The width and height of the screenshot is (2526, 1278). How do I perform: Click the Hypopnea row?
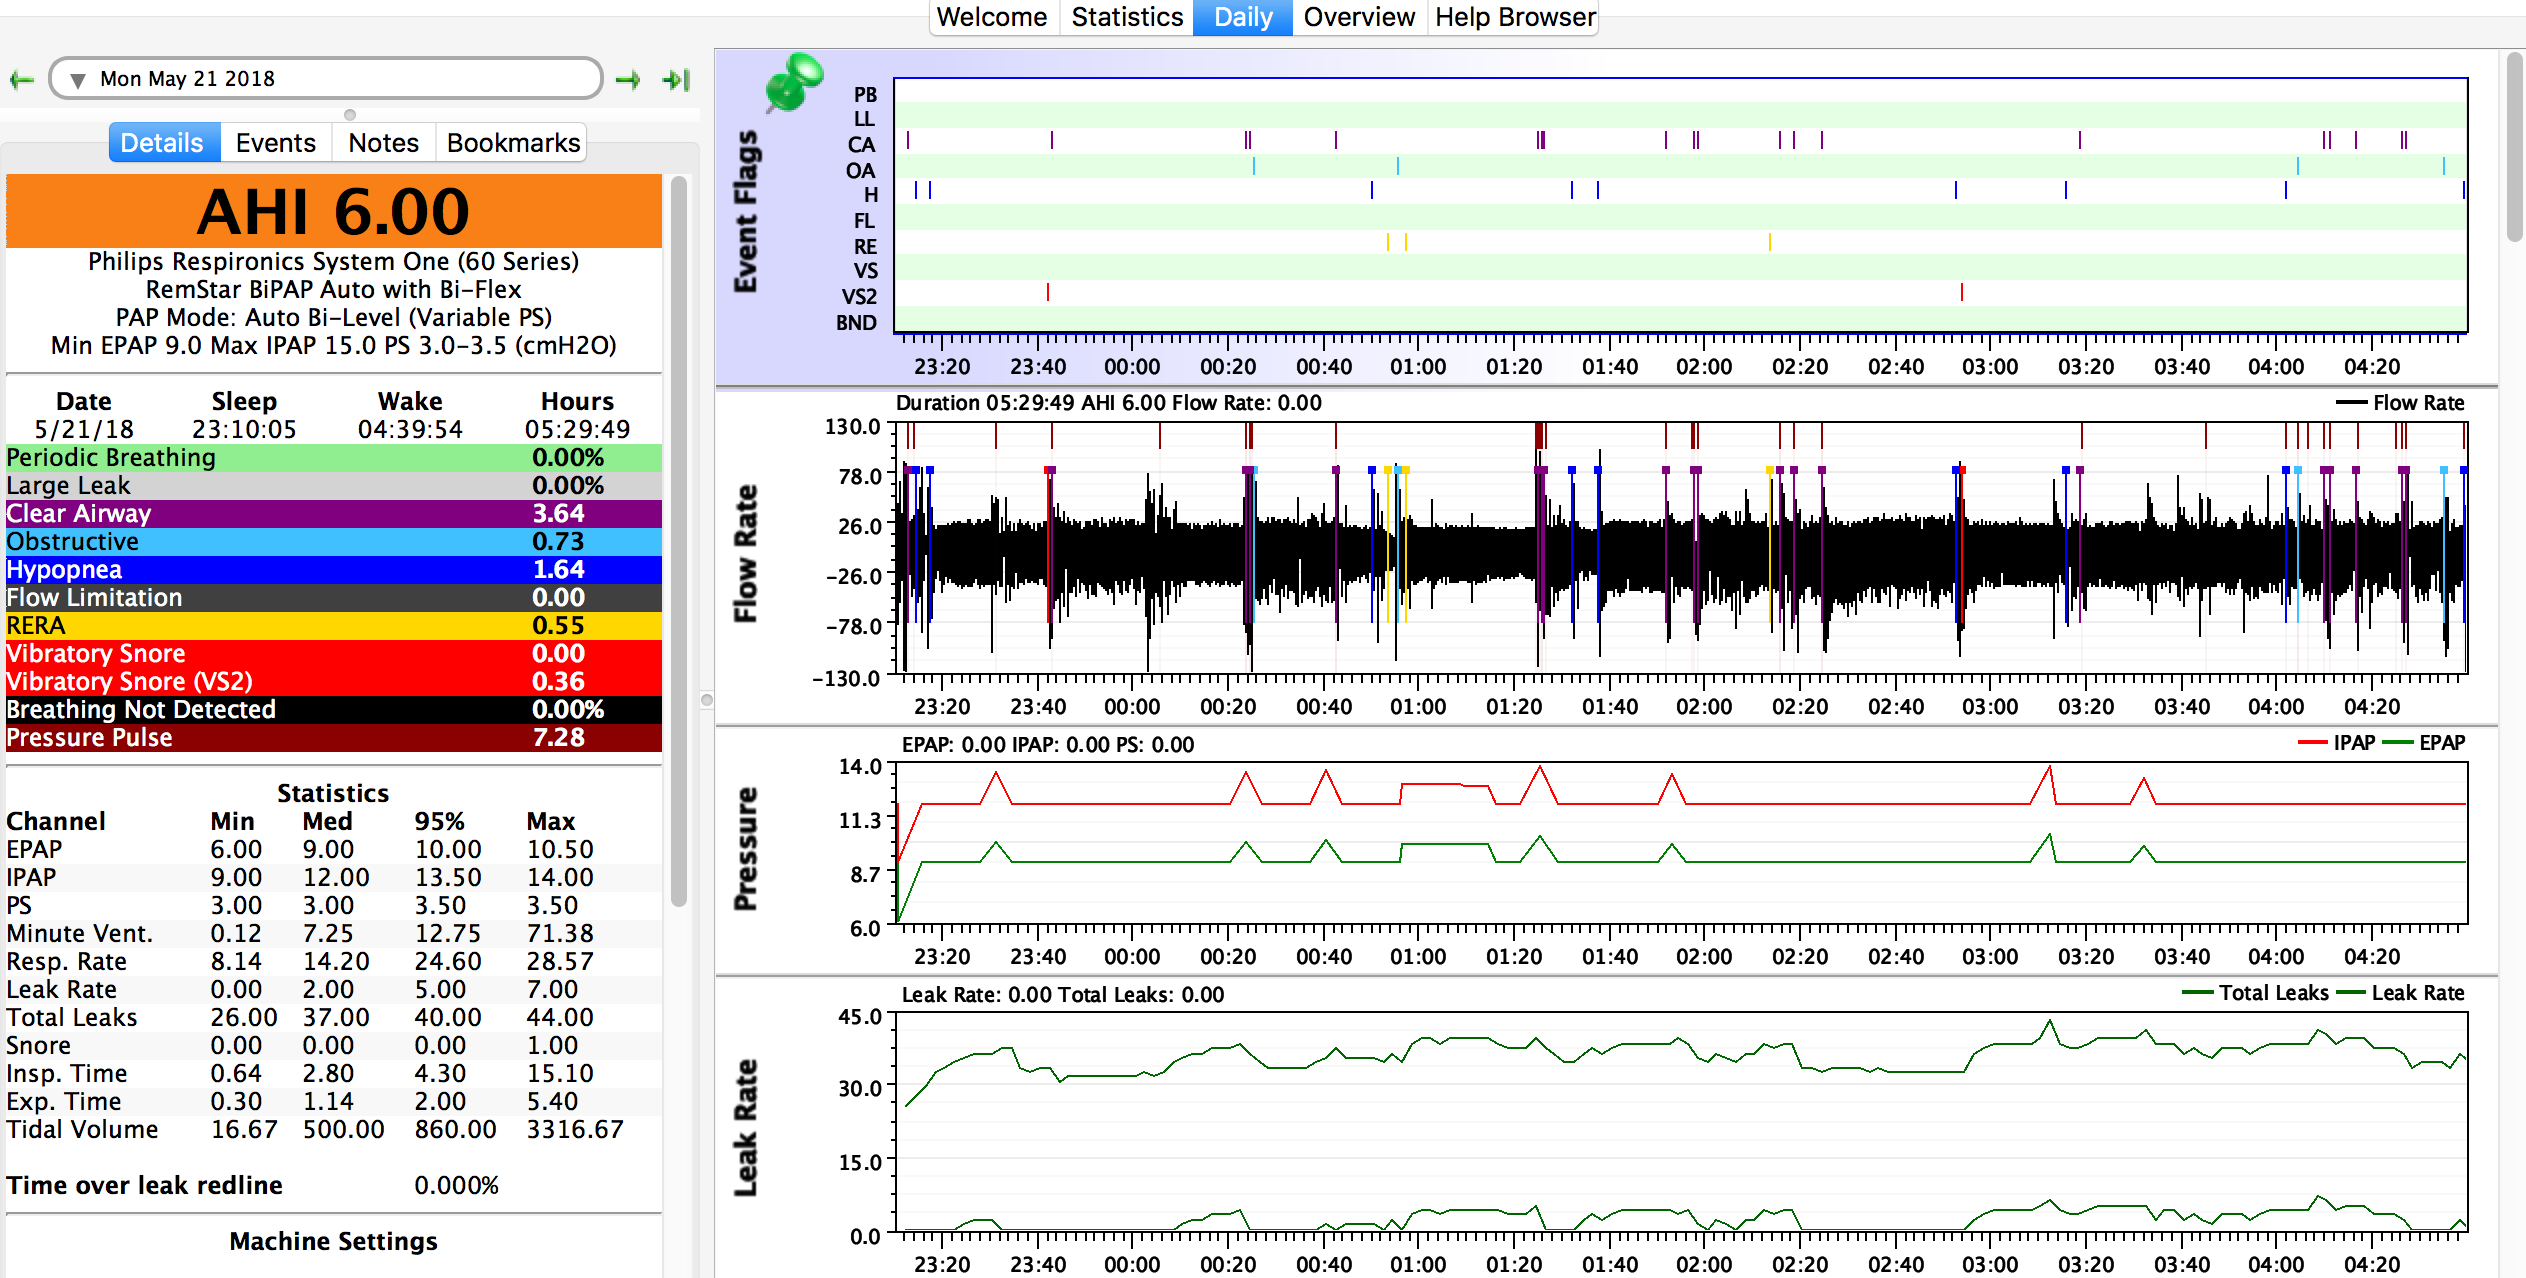tap(334, 570)
